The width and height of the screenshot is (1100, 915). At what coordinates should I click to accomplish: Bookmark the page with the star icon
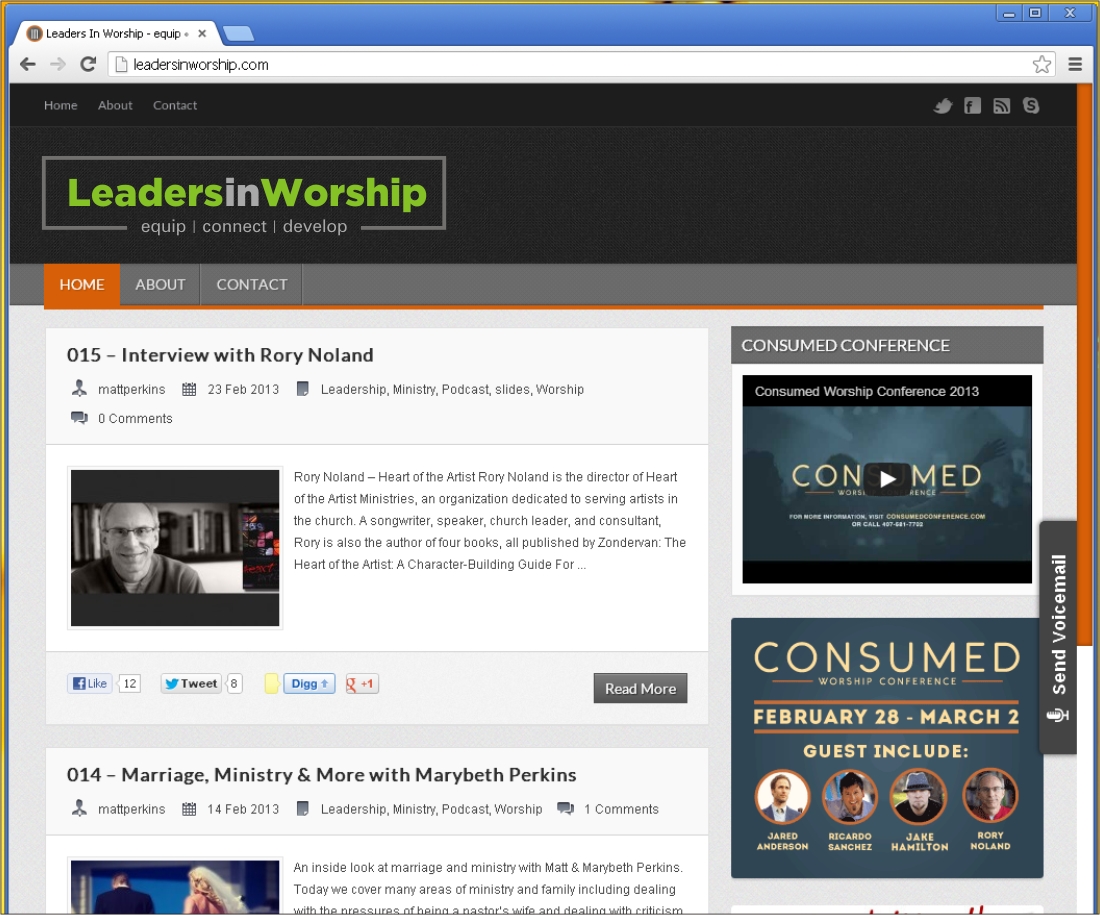(1042, 65)
